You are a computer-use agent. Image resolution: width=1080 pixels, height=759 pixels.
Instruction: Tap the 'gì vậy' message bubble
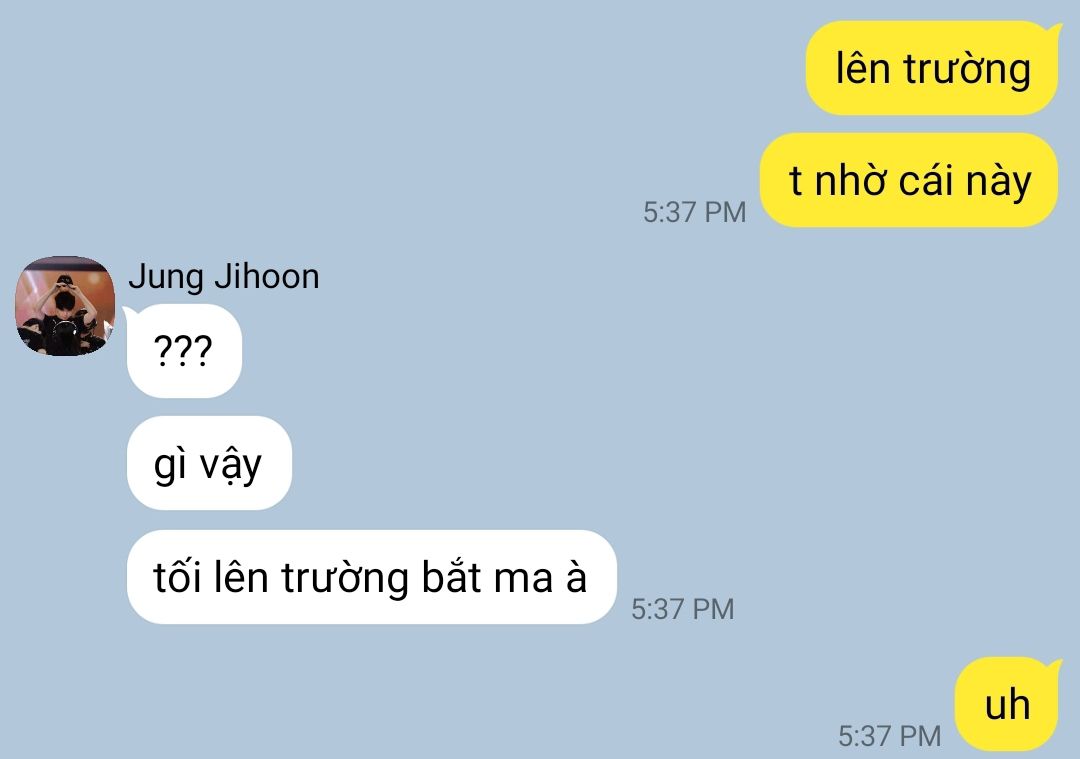click(209, 463)
